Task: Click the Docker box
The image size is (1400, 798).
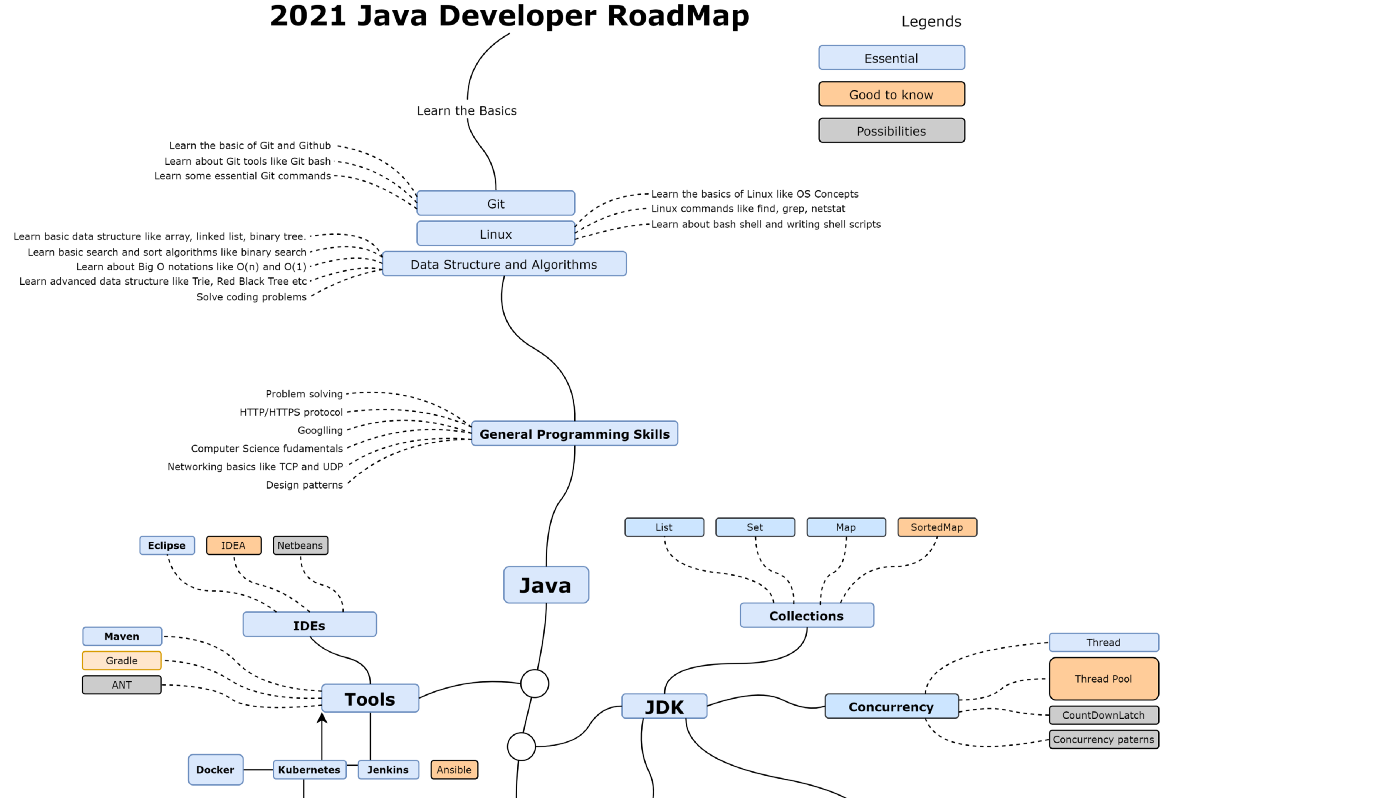Action: [215, 769]
